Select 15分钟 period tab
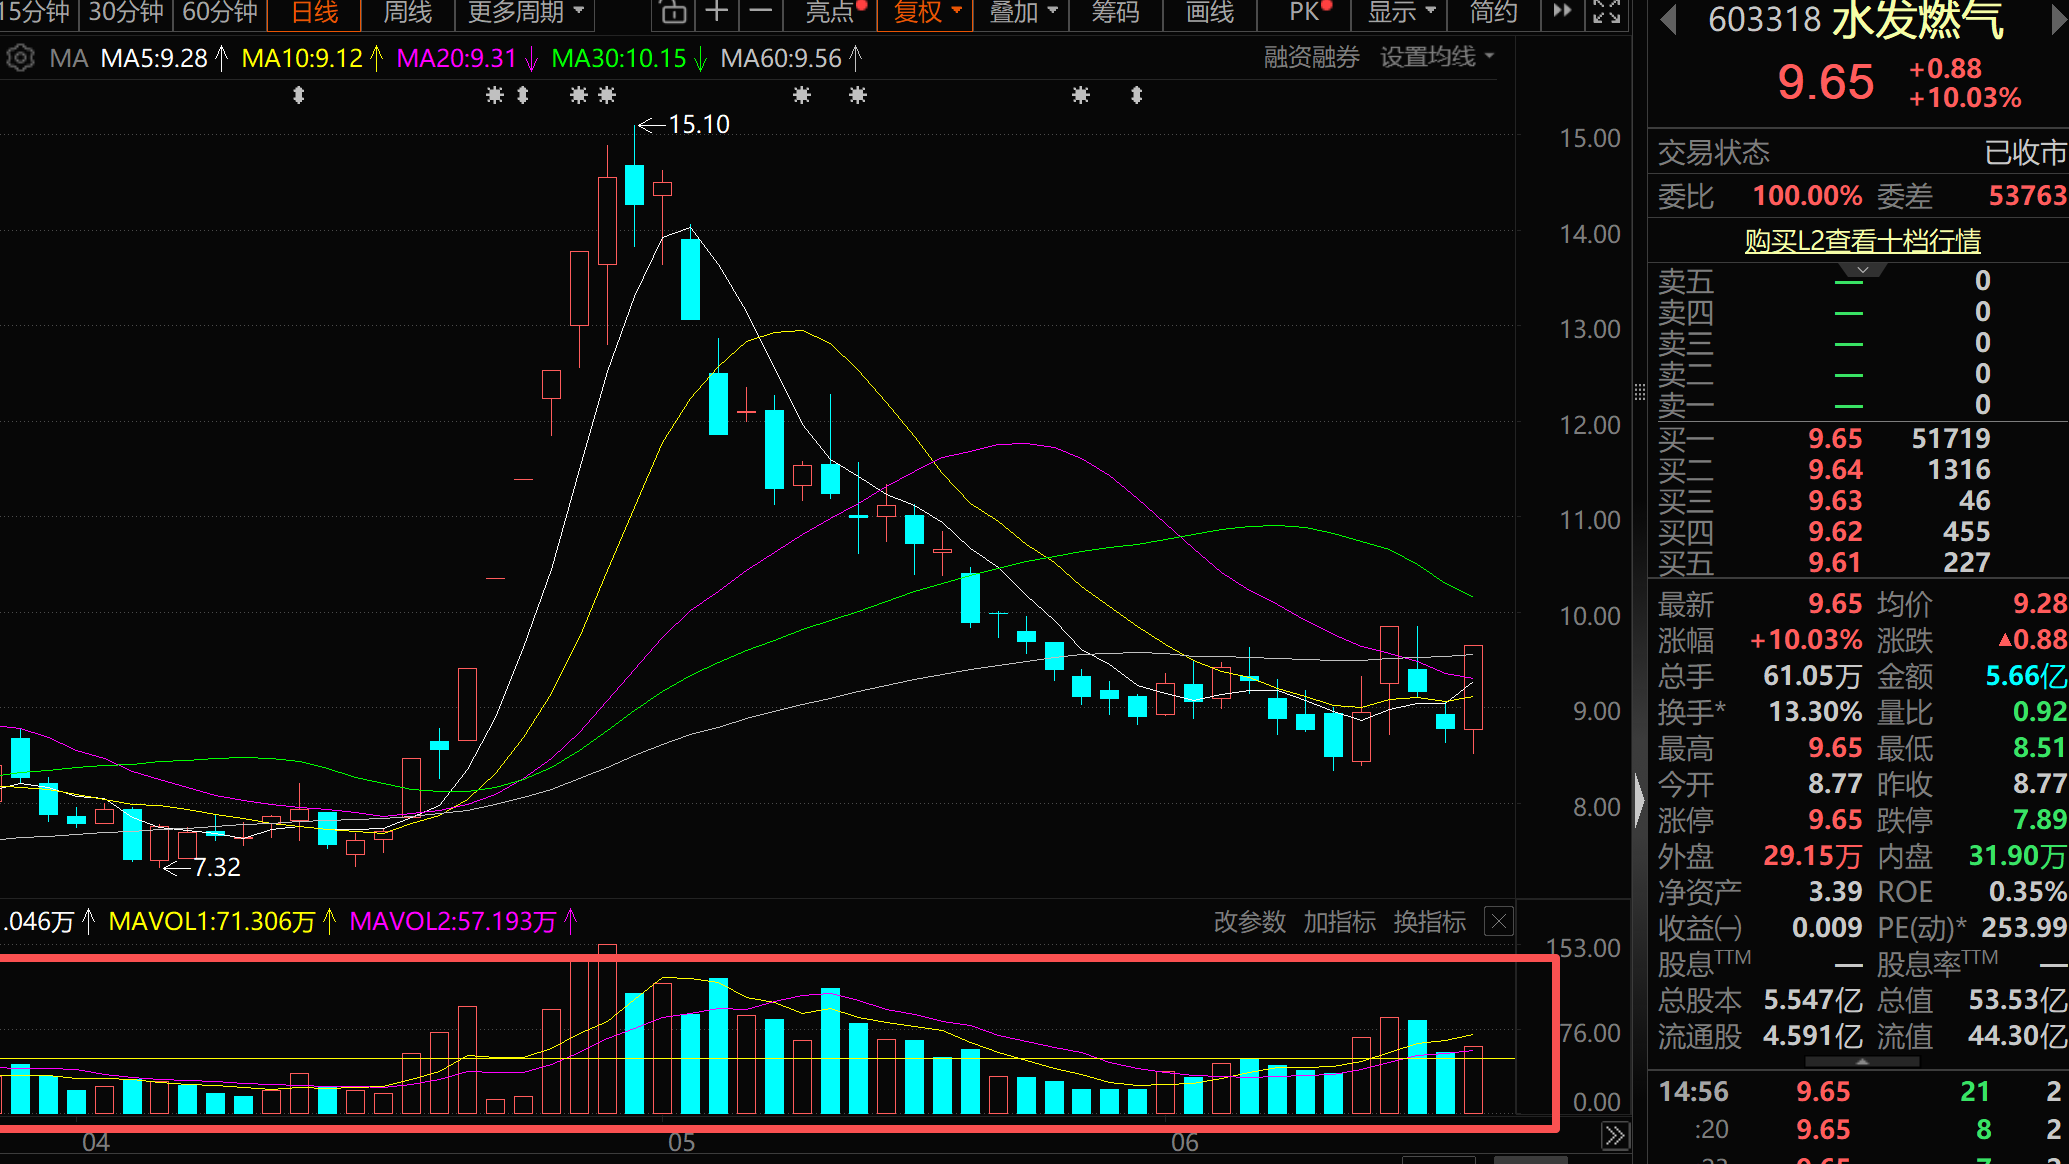 coord(36,13)
